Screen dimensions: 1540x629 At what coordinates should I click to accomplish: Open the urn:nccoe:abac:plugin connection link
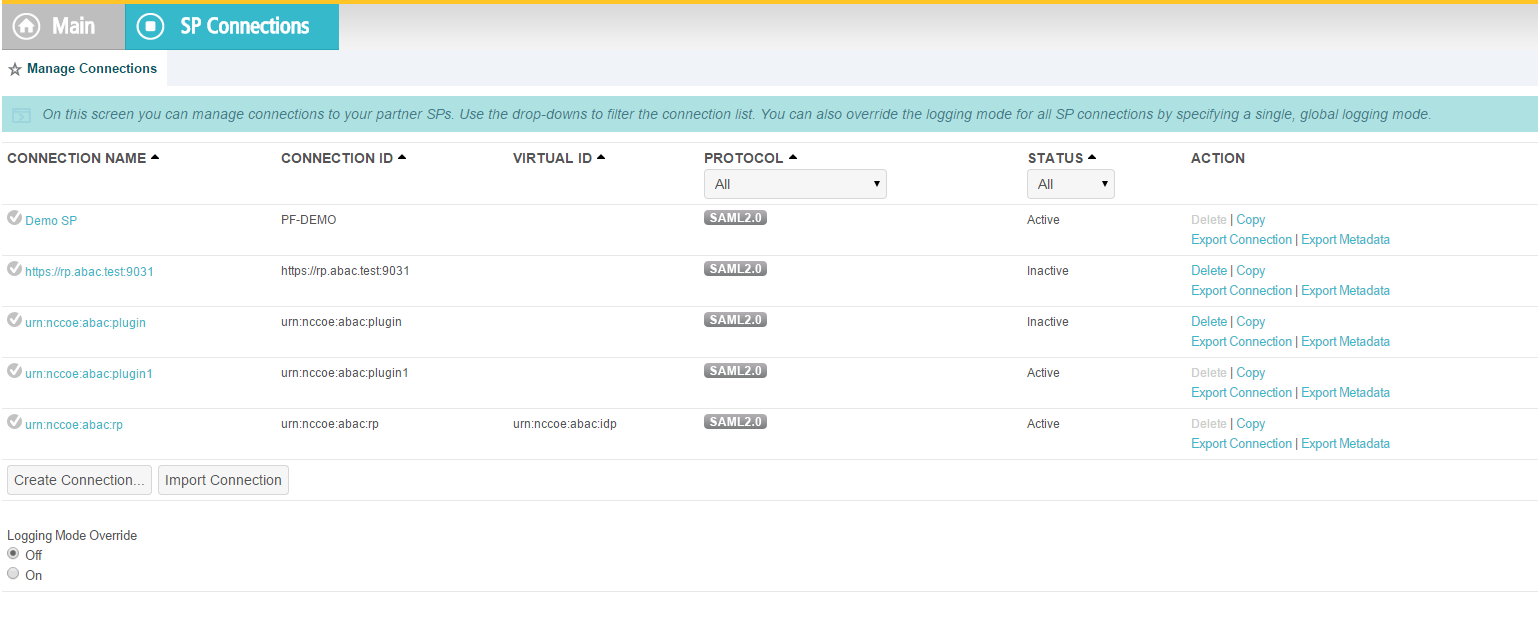[x=85, y=323]
